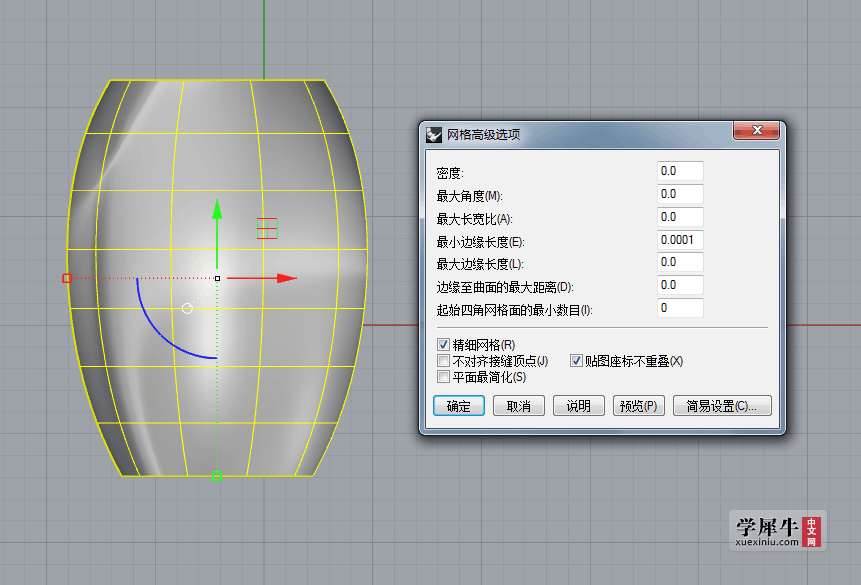Click the 预览(P) button

click(639, 406)
